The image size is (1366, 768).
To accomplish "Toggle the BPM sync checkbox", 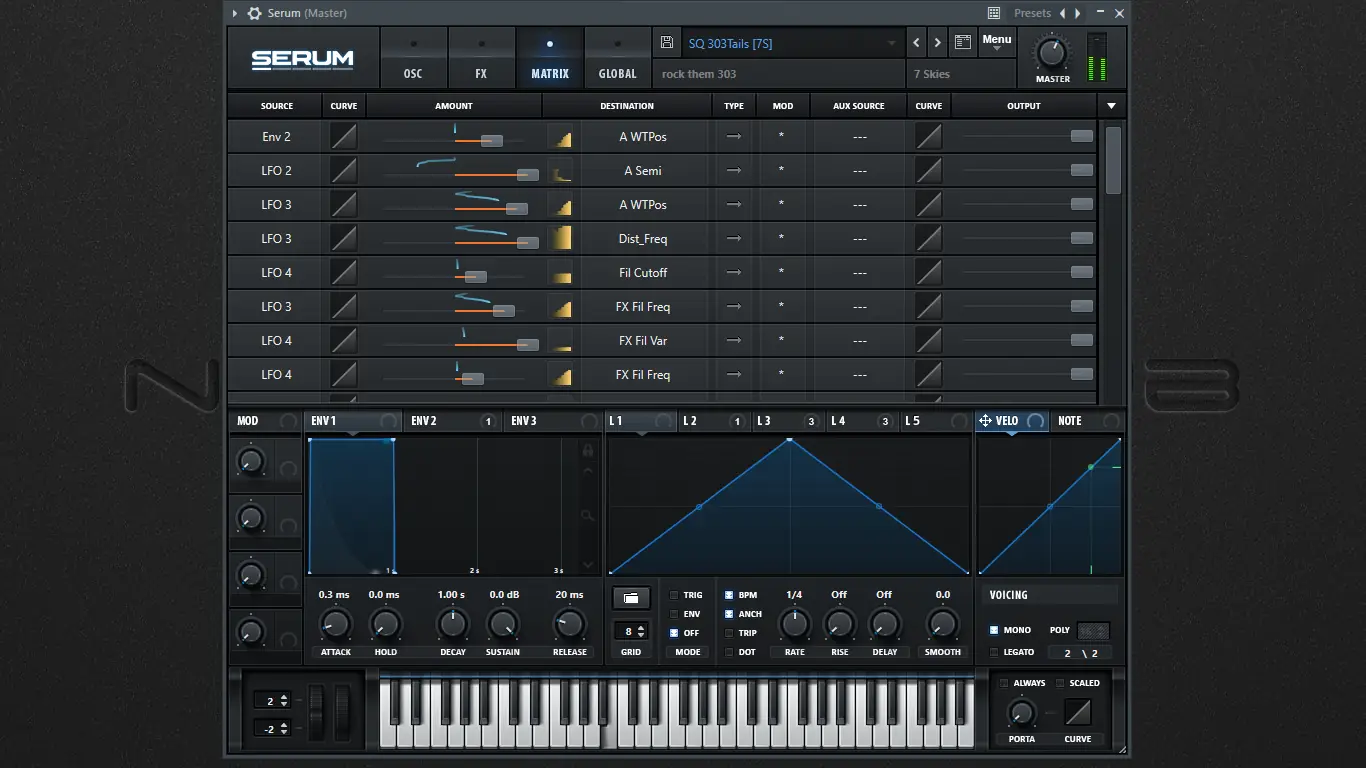I will click(729, 595).
